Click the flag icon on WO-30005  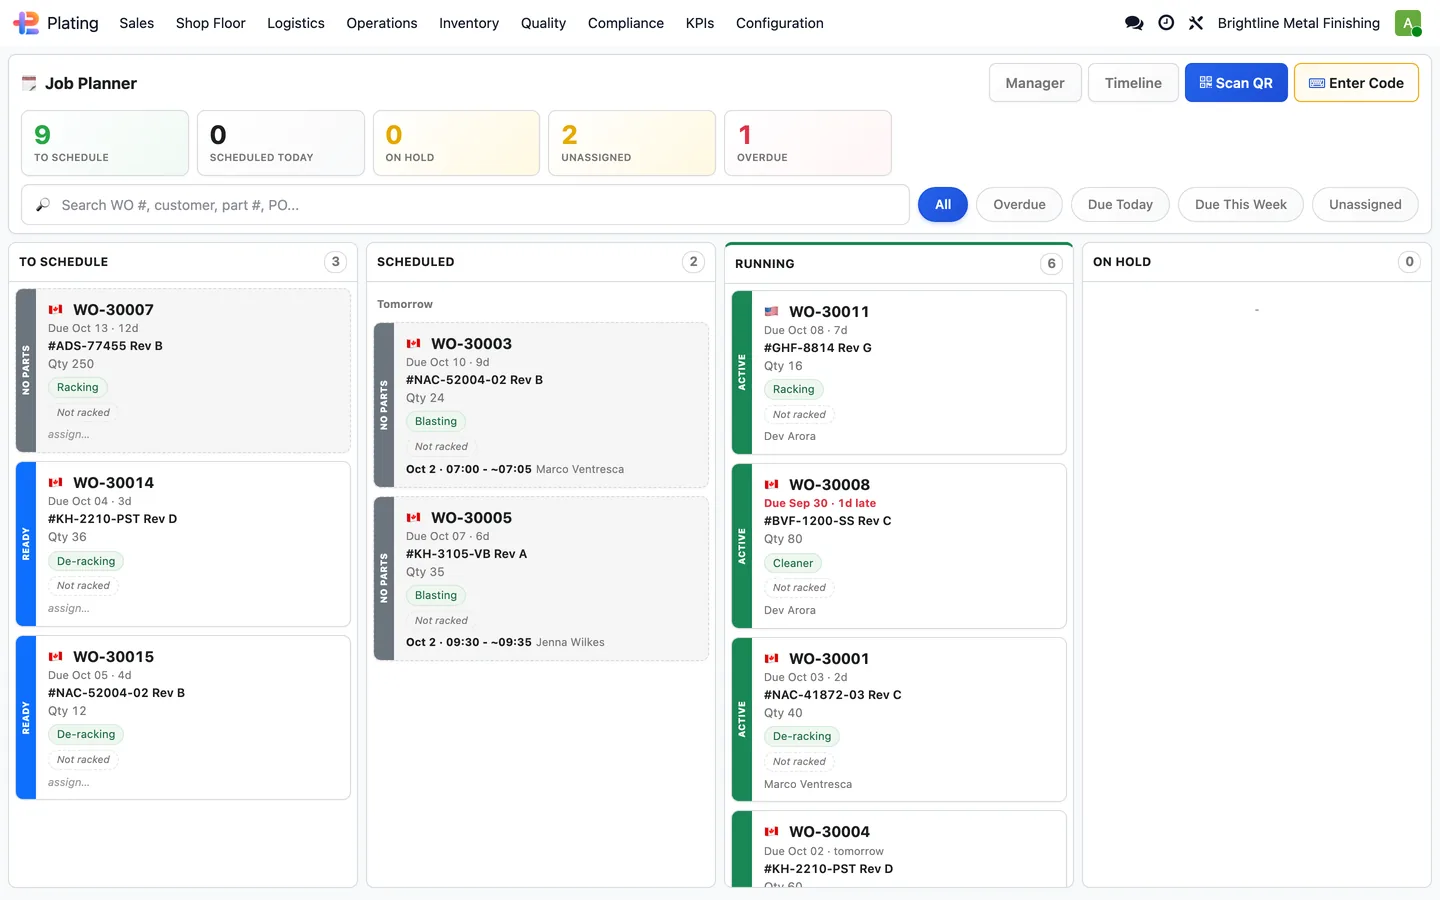click(414, 518)
